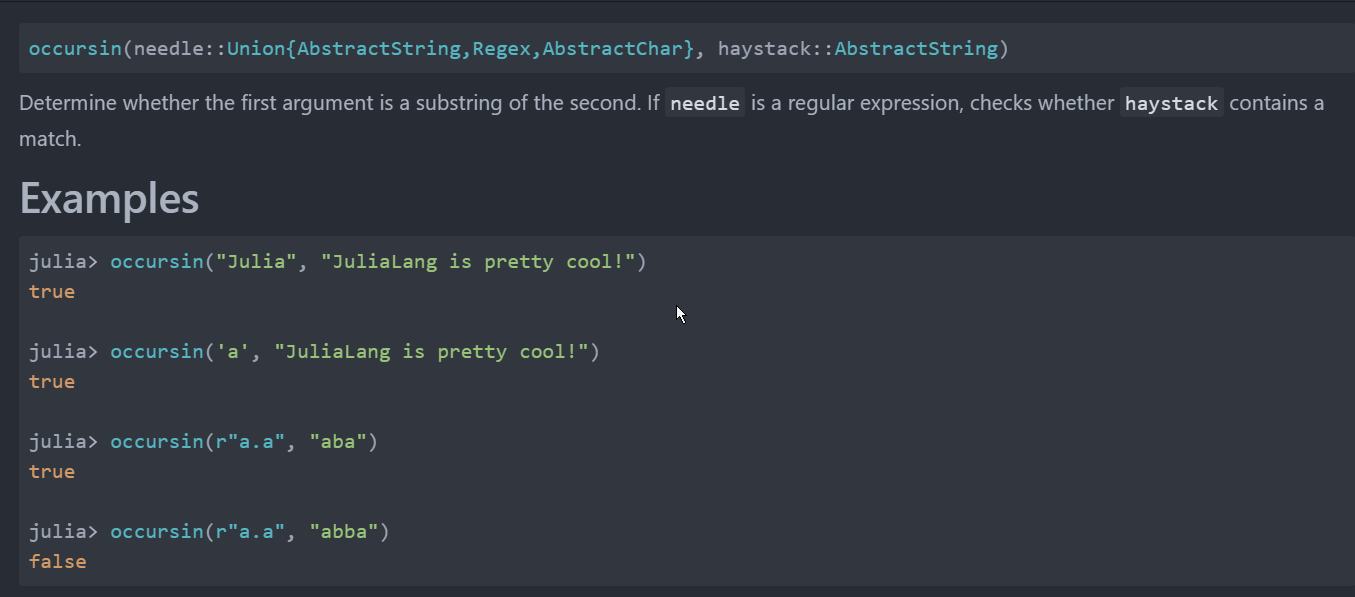Click the Examples section heading anchor
The height and width of the screenshot is (597, 1355).
coord(108,198)
